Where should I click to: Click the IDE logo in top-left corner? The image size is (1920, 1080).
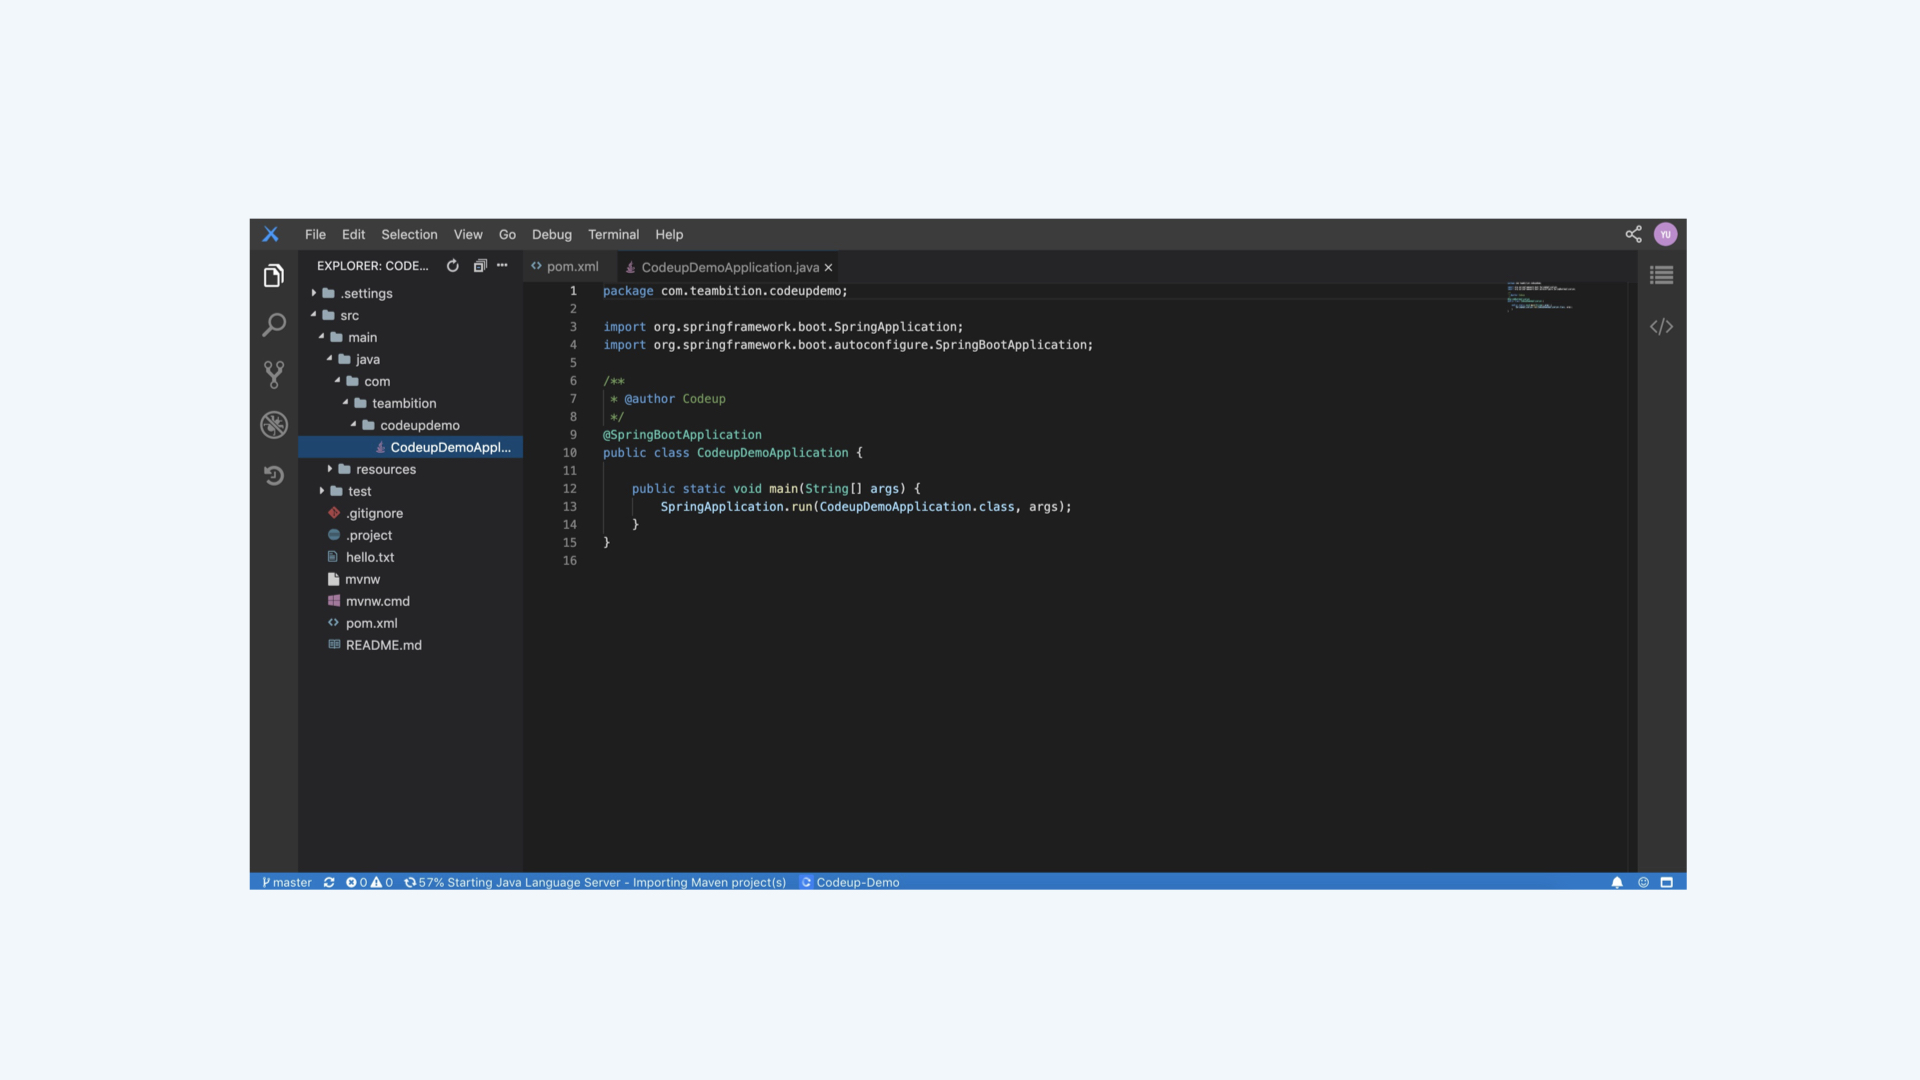click(x=271, y=234)
